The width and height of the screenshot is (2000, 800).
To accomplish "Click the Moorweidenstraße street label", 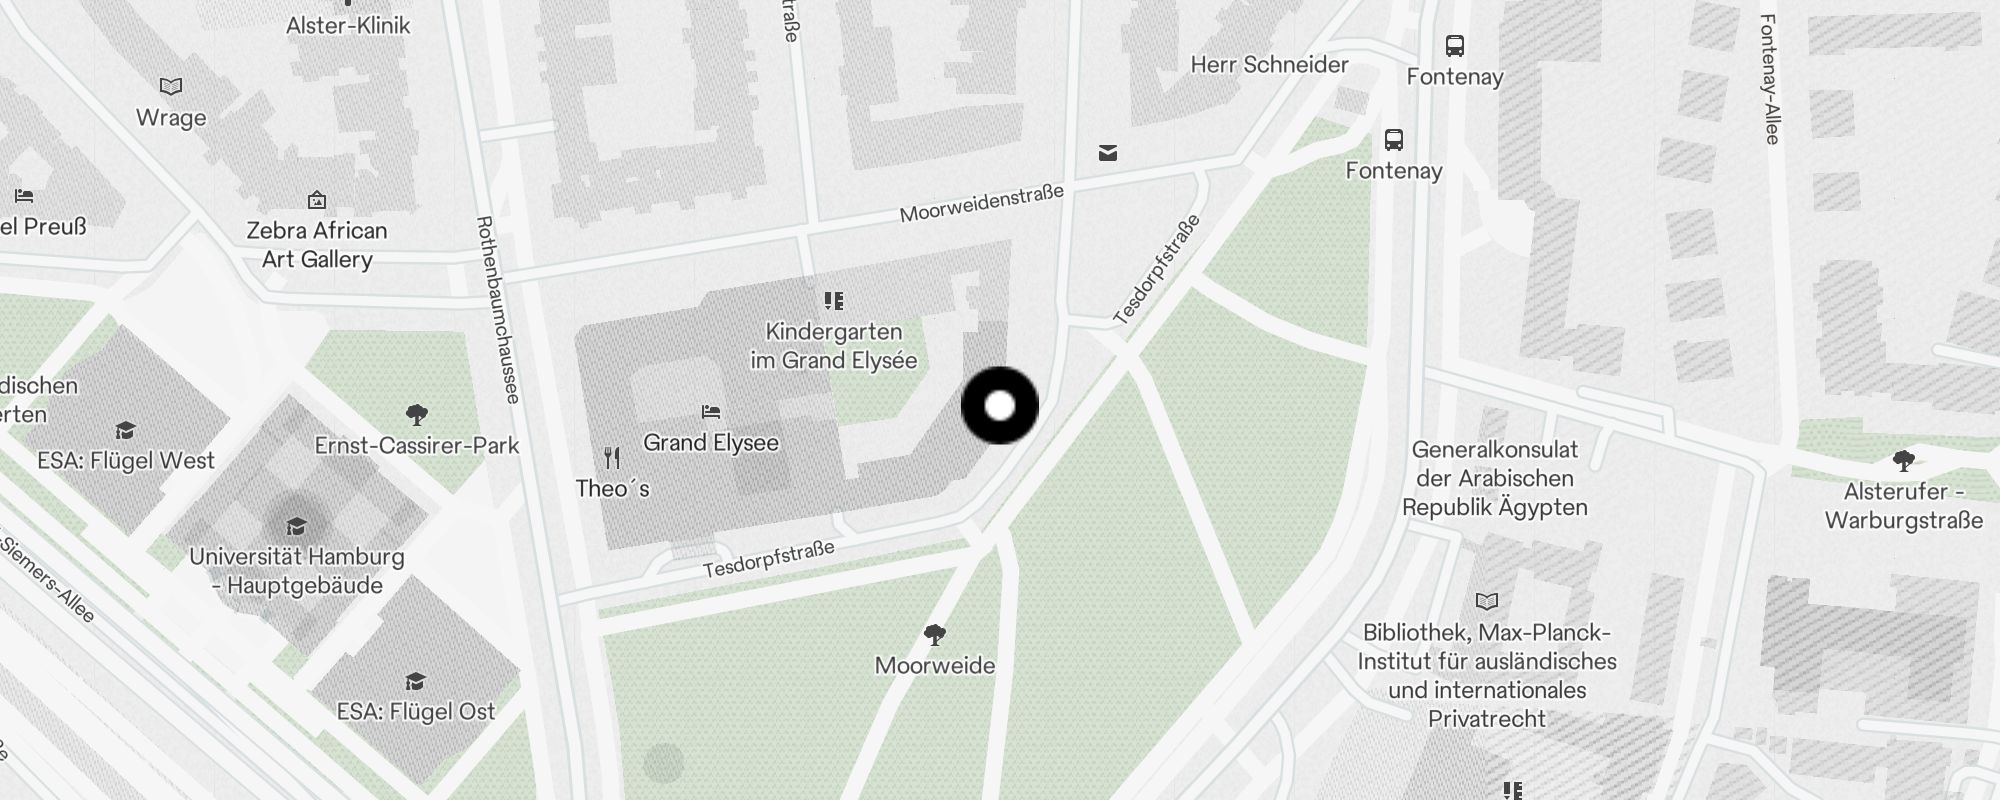I will point(982,203).
